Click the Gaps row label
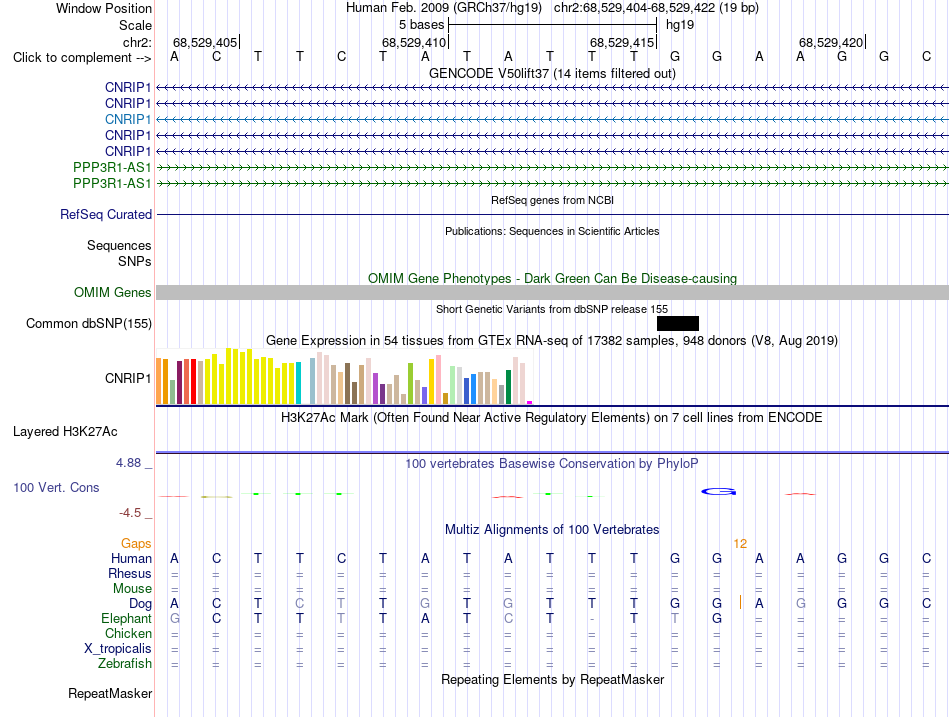The image size is (950, 717). [x=136, y=544]
